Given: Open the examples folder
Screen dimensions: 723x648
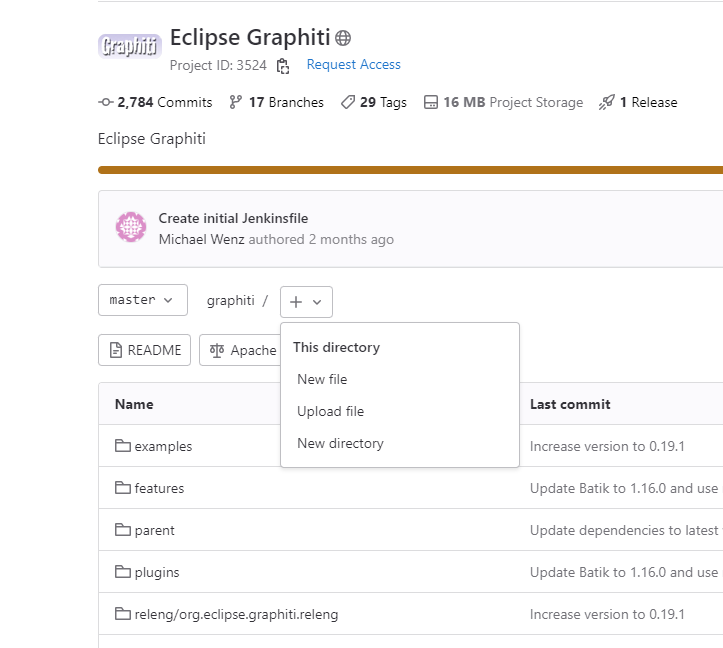Looking at the screenshot, I should pyautogui.click(x=163, y=446).
